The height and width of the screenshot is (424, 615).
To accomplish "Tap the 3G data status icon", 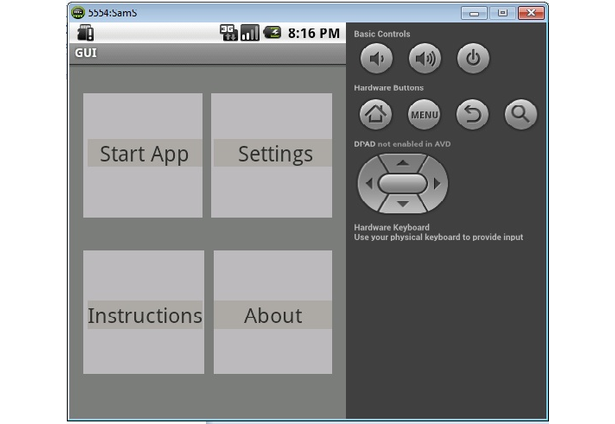I will (x=229, y=33).
